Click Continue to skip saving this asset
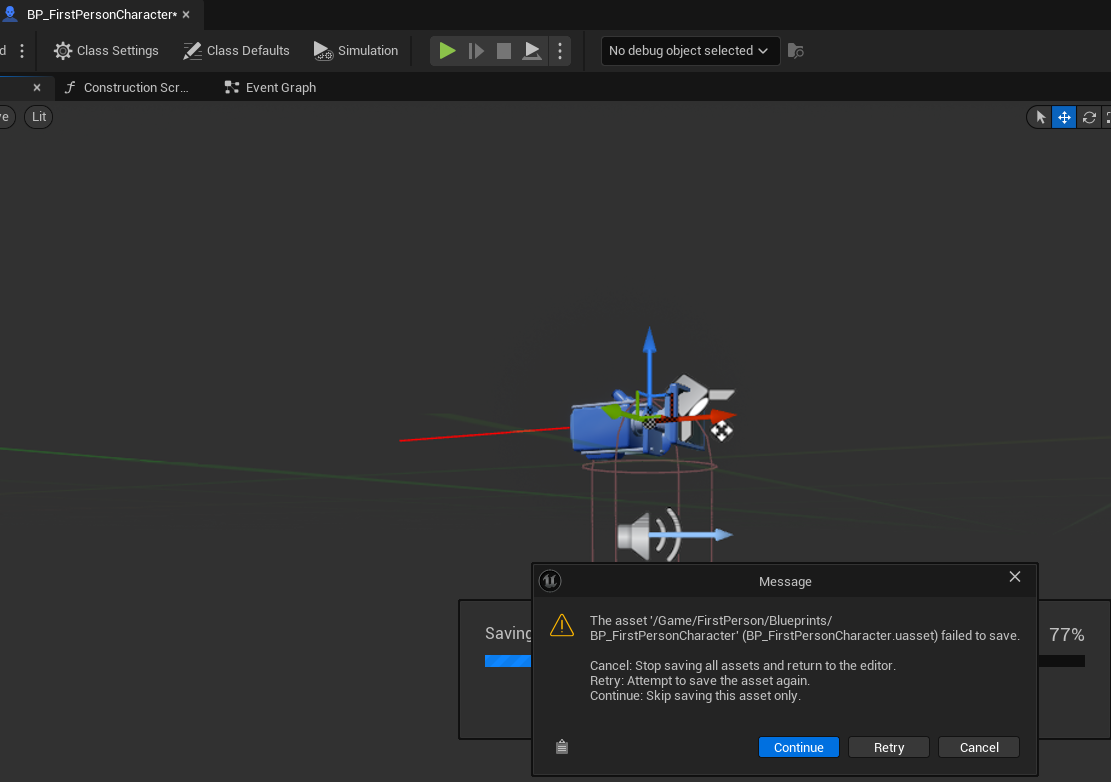This screenshot has height=782, width=1111. (x=799, y=747)
